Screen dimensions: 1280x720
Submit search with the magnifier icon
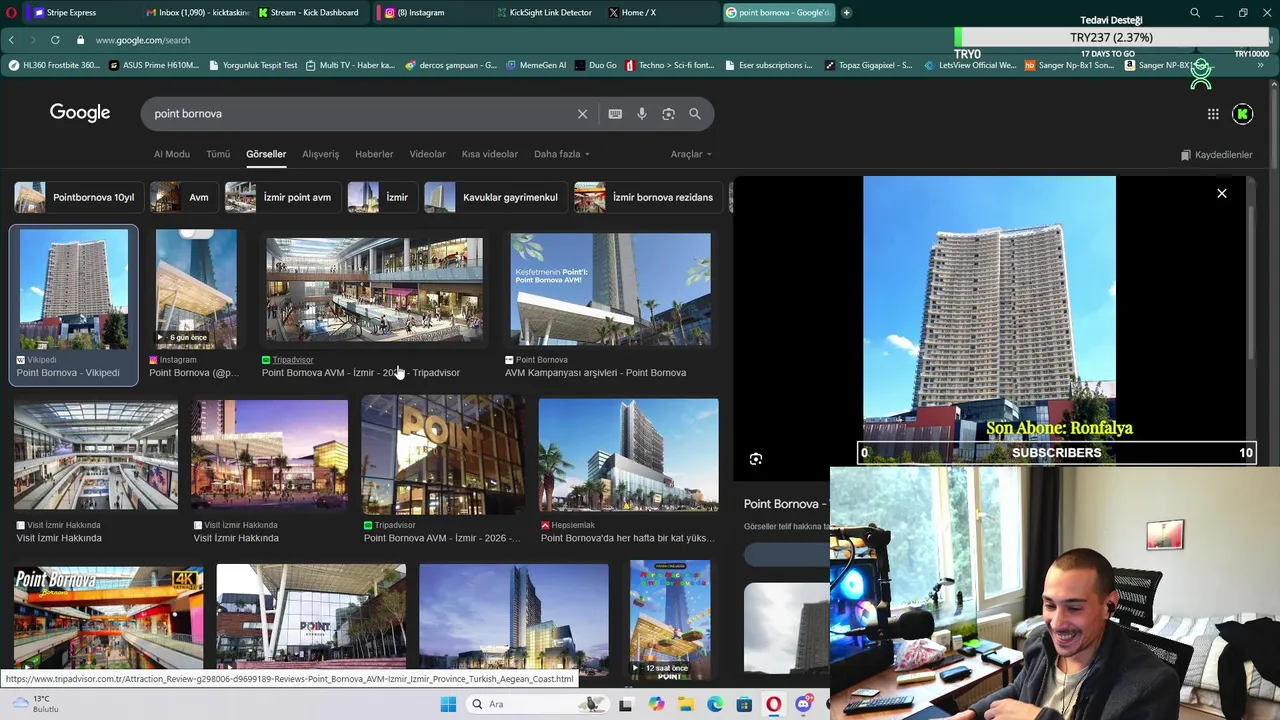click(x=695, y=114)
